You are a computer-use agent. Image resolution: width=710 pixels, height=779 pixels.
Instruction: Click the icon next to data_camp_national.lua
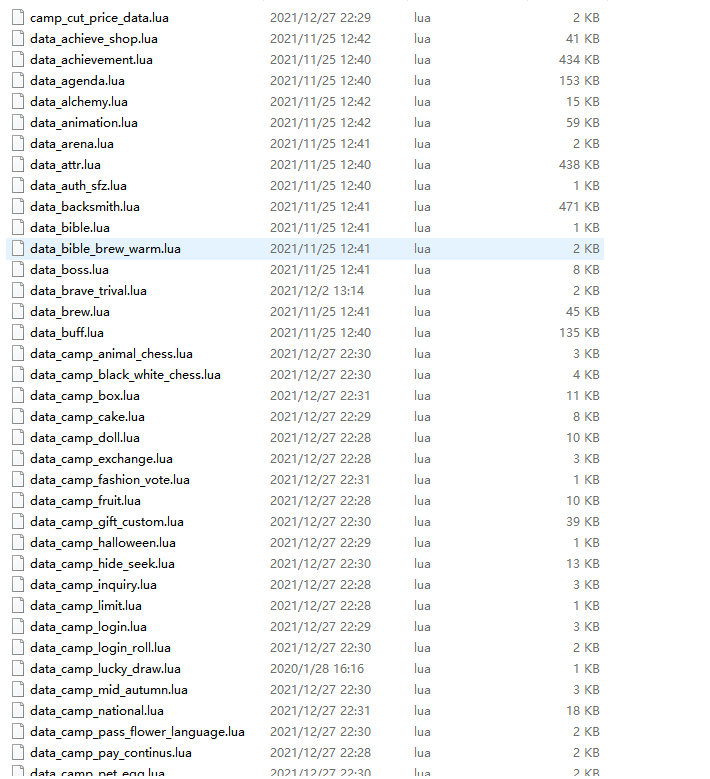(x=17, y=711)
